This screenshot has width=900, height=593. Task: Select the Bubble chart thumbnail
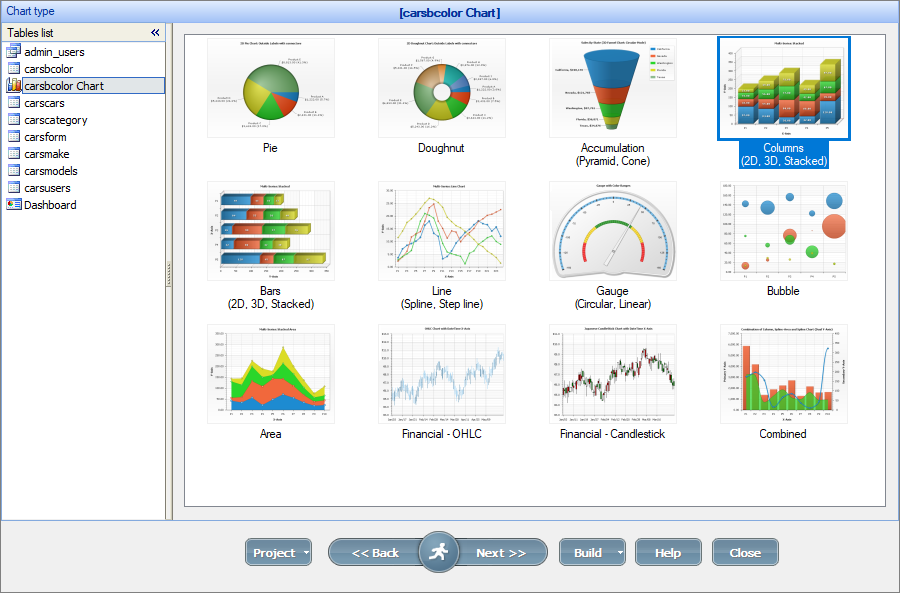[x=783, y=230]
